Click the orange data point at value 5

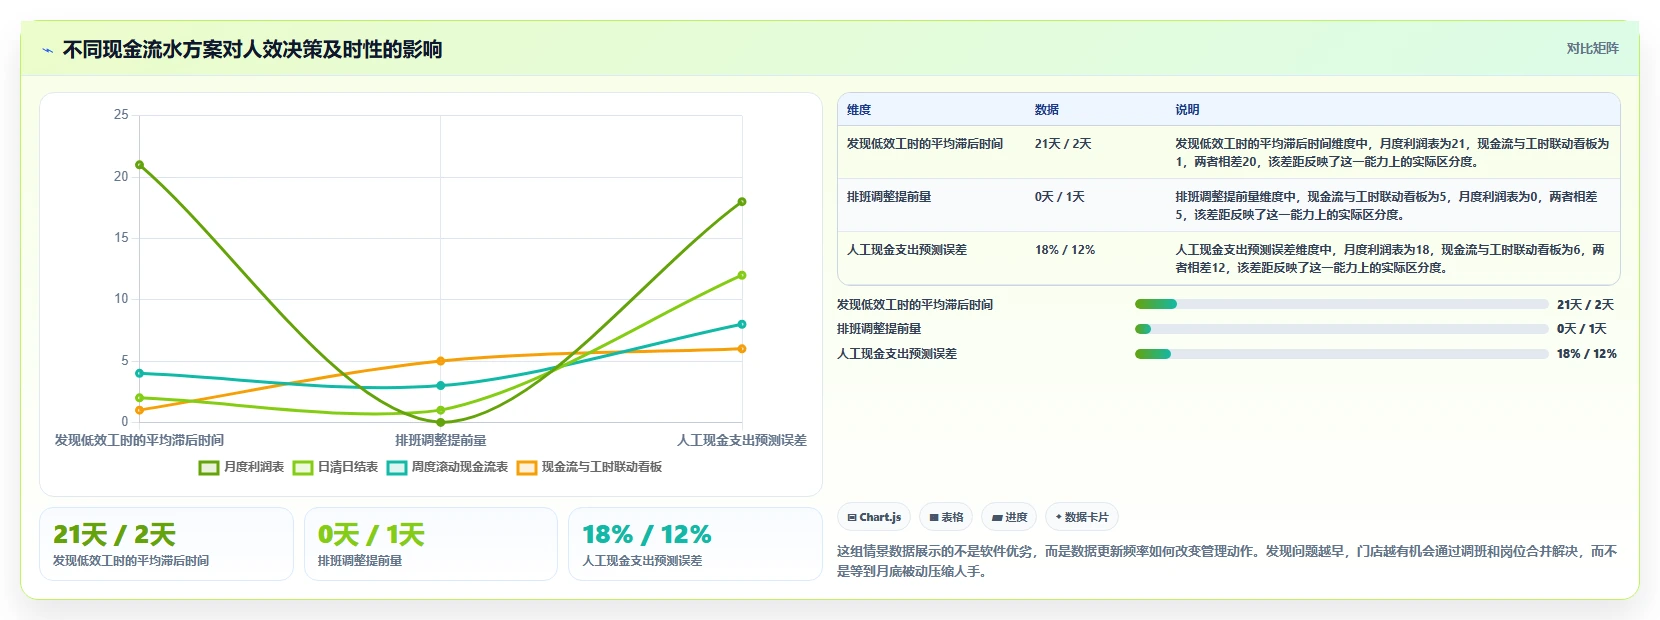(441, 361)
